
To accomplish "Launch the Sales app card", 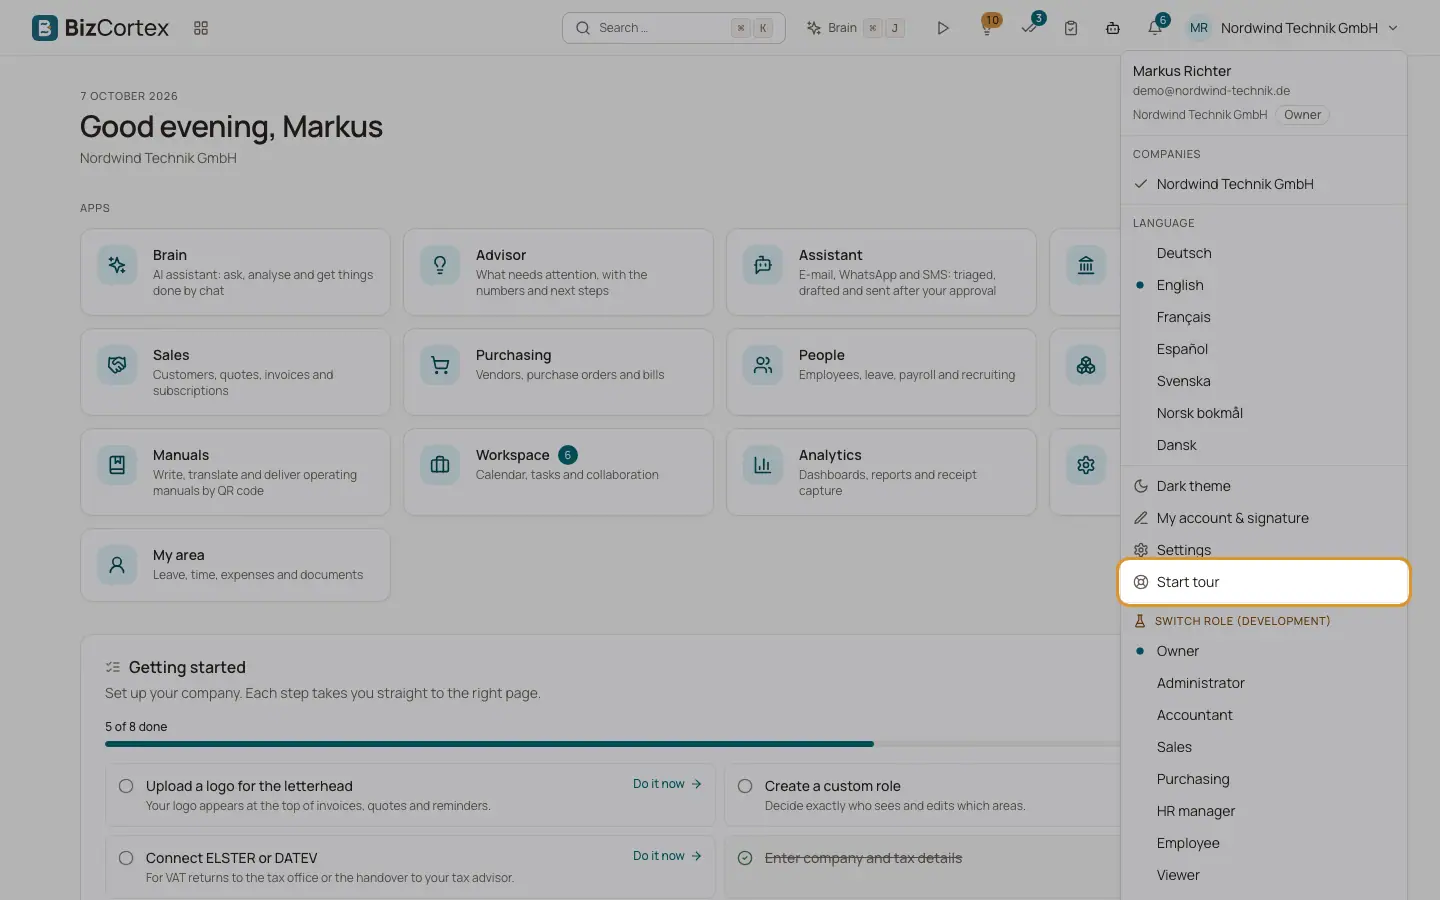I will point(235,372).
